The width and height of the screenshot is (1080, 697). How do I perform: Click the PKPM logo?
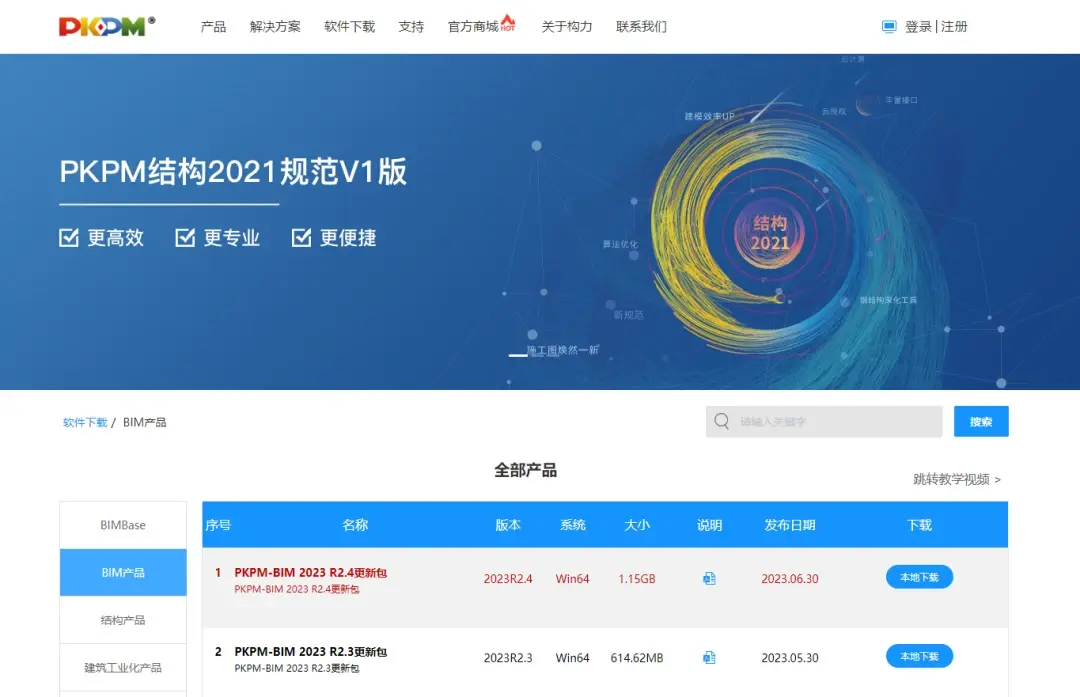click(x=107, y=26)
